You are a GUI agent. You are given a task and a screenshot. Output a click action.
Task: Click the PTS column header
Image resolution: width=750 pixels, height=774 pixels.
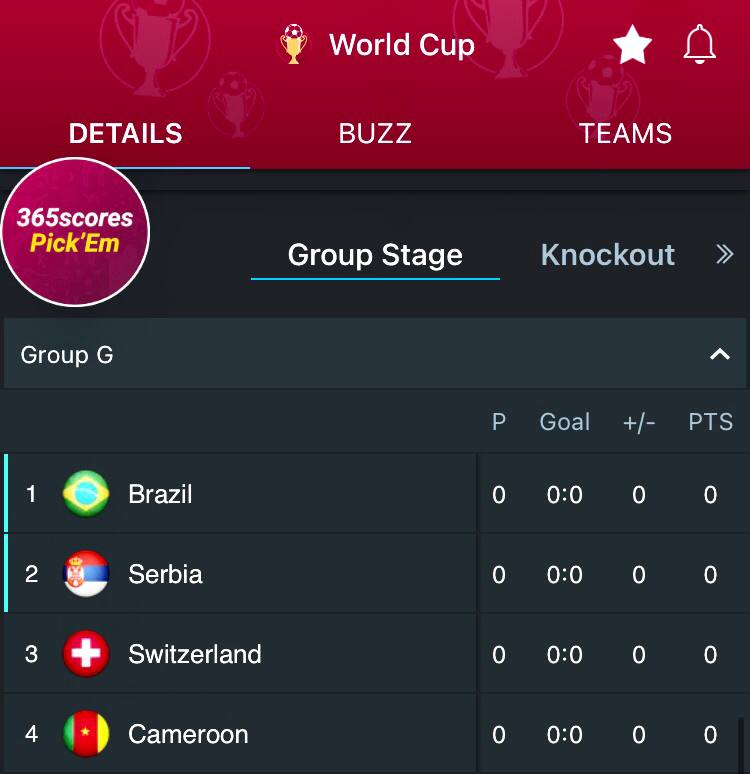tap(710, 422)
